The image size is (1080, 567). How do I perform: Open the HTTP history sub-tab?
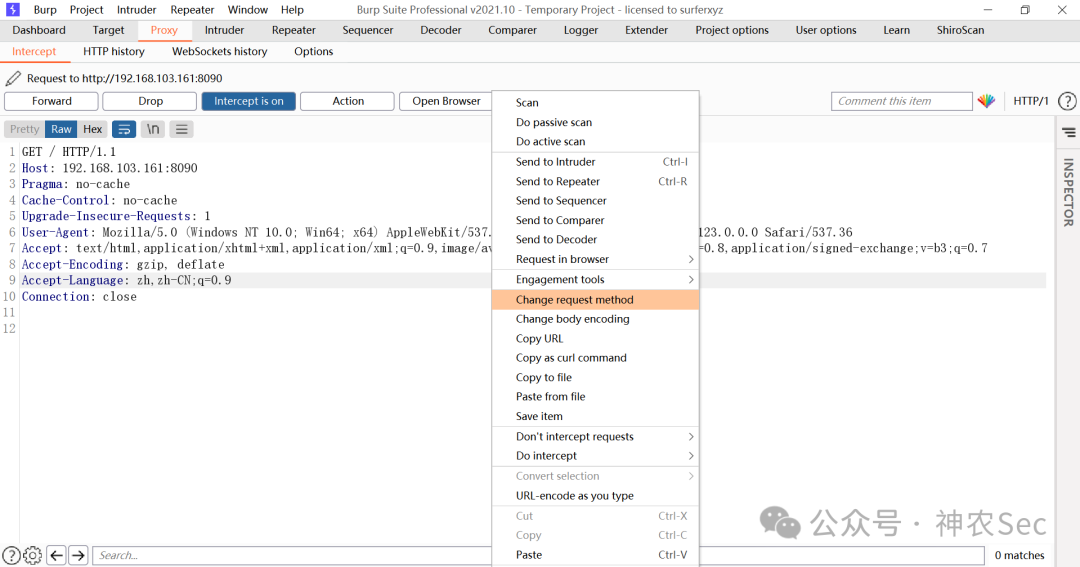click(x=114, y=52)
